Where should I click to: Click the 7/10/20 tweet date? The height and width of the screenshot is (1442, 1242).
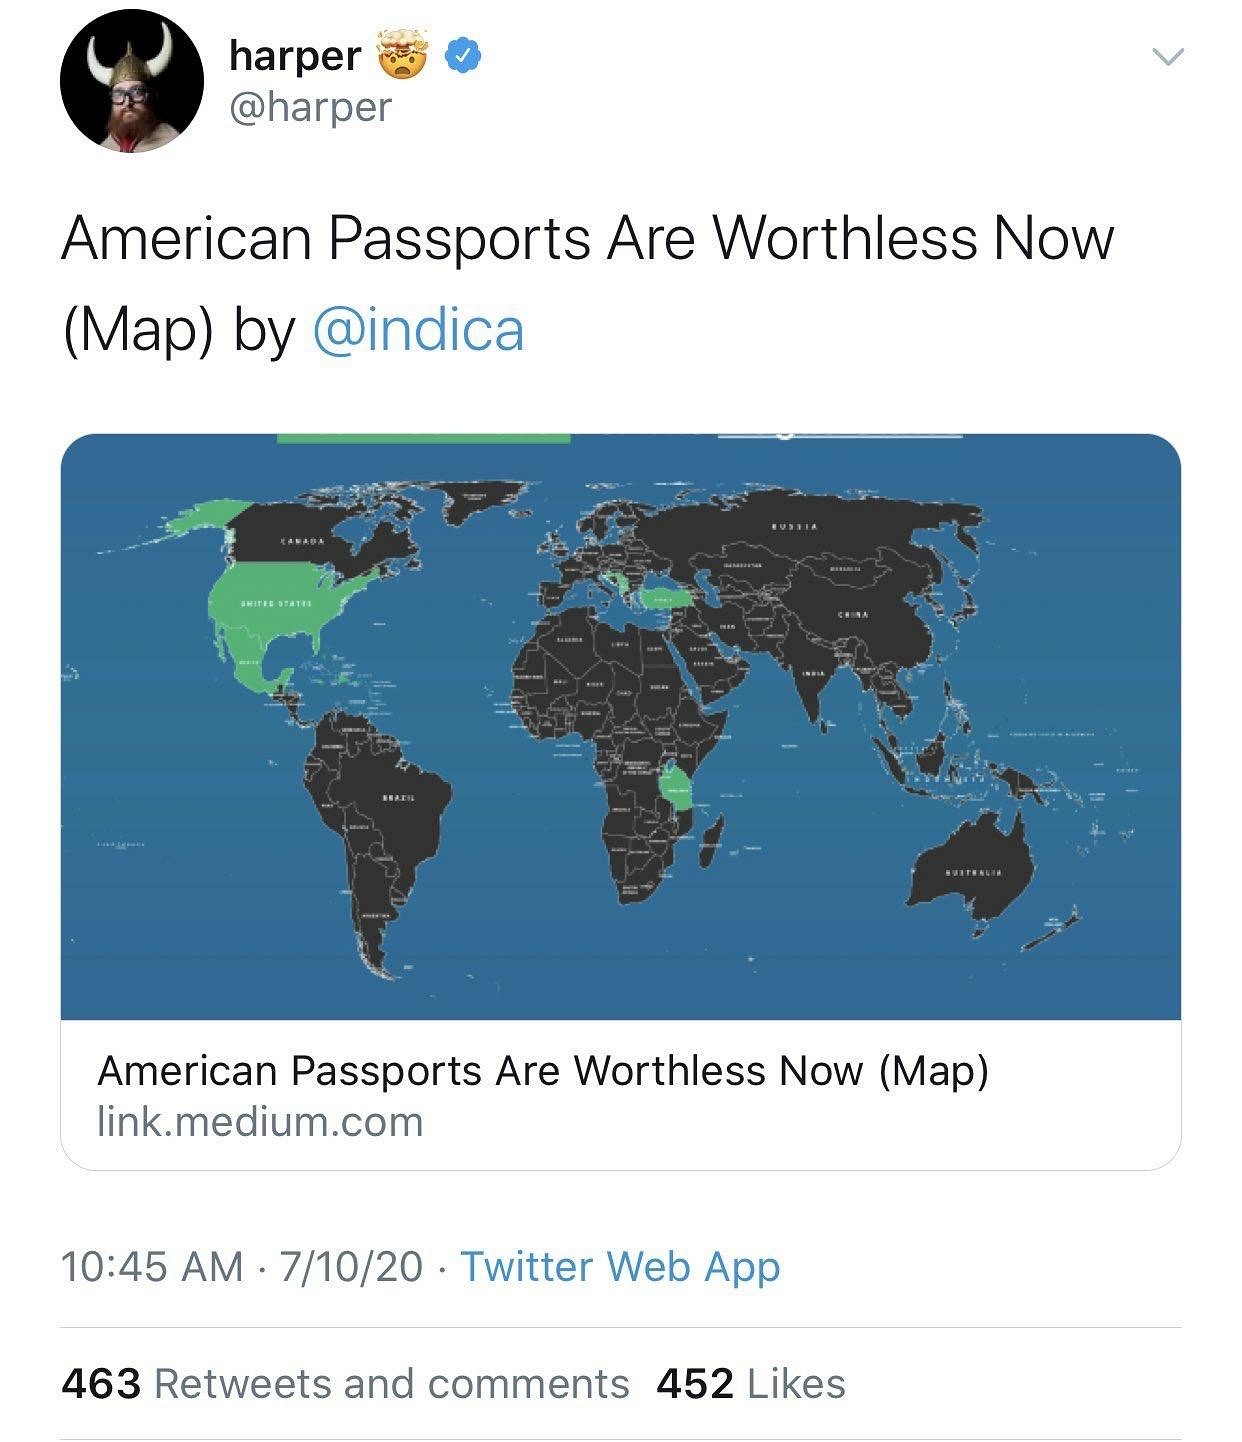(352, 1266)
